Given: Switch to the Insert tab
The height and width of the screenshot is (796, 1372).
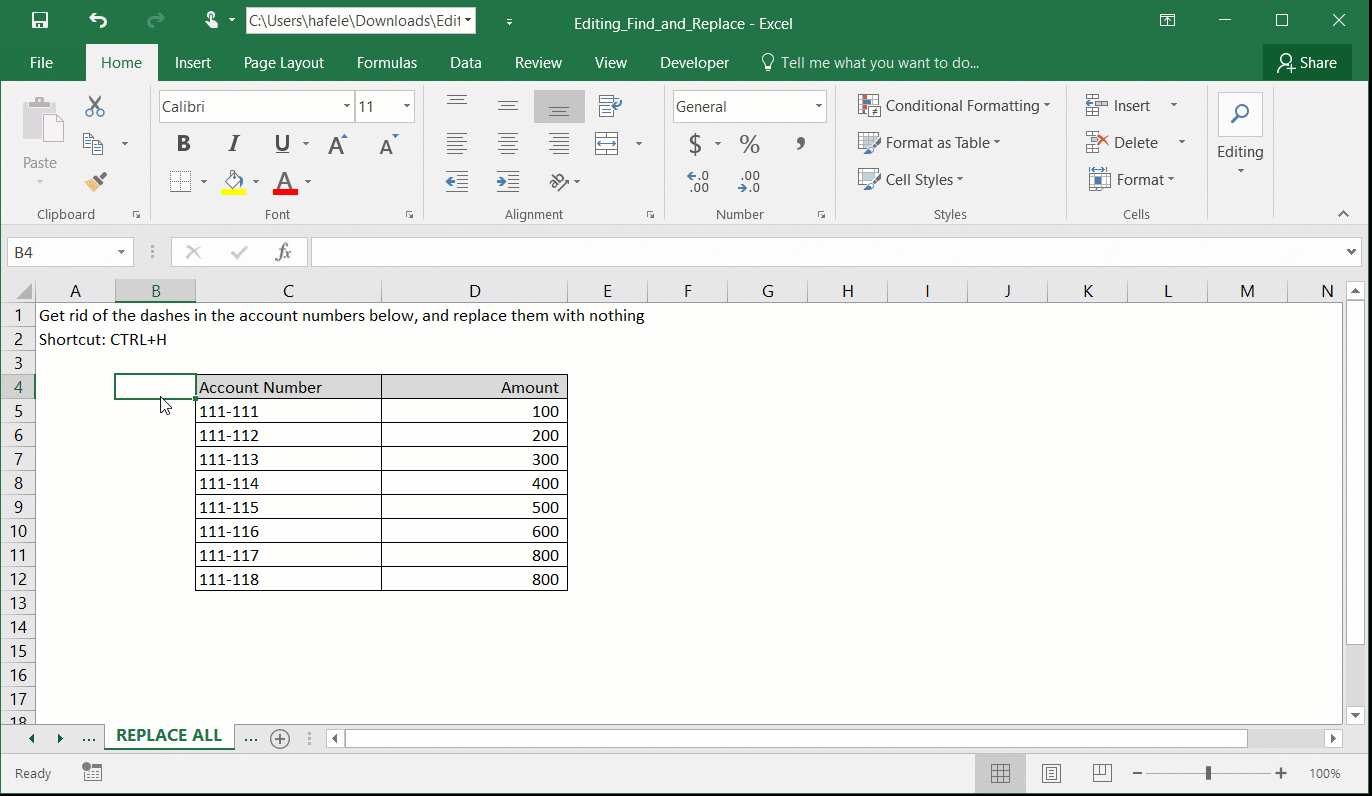Looking at the screenshot, I should [193, 62].
